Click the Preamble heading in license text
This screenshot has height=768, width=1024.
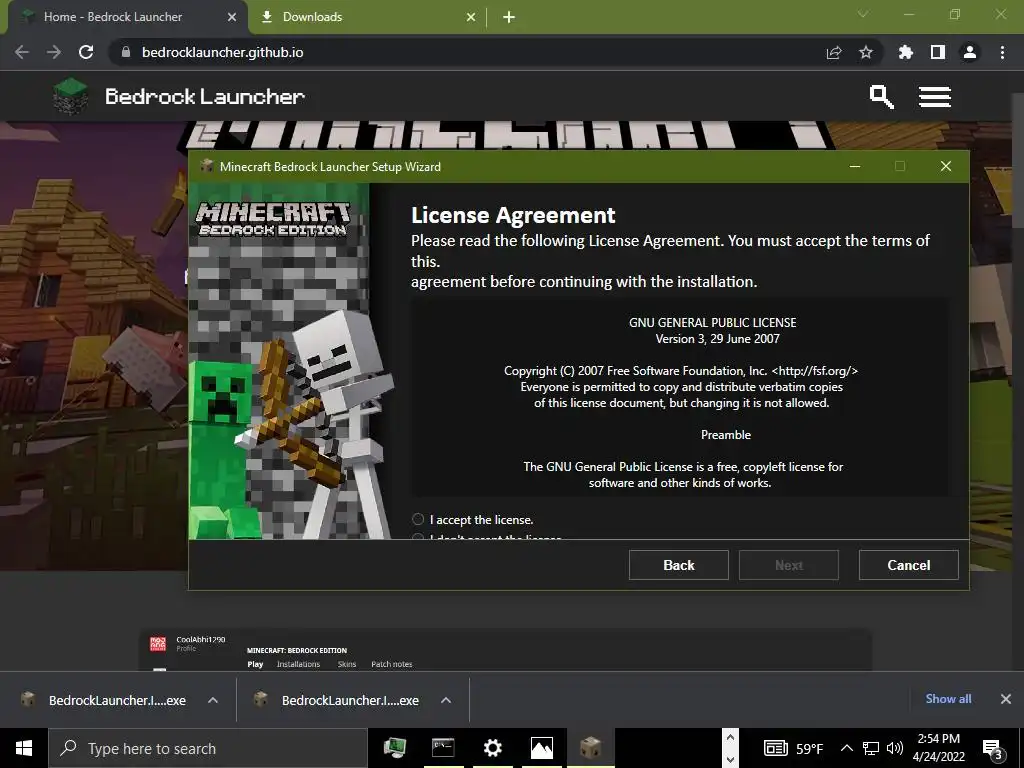click(x=726, y=435)
